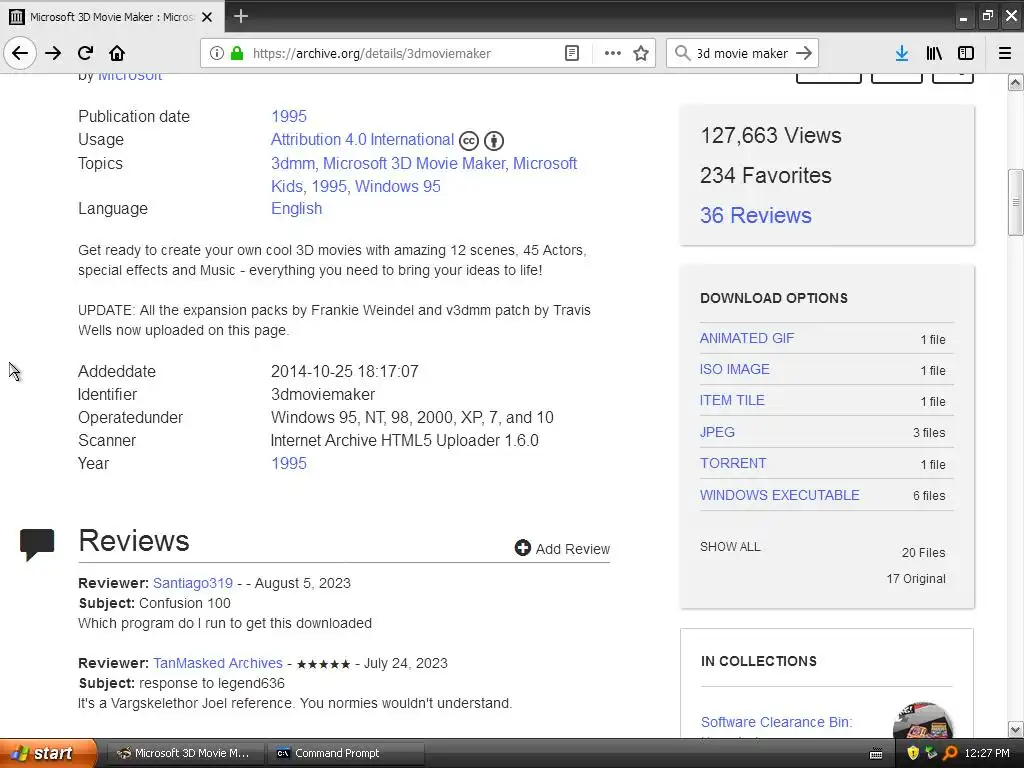Submit search with the arrow button
Screen dimensions: 1024x768
coord(804,53)
